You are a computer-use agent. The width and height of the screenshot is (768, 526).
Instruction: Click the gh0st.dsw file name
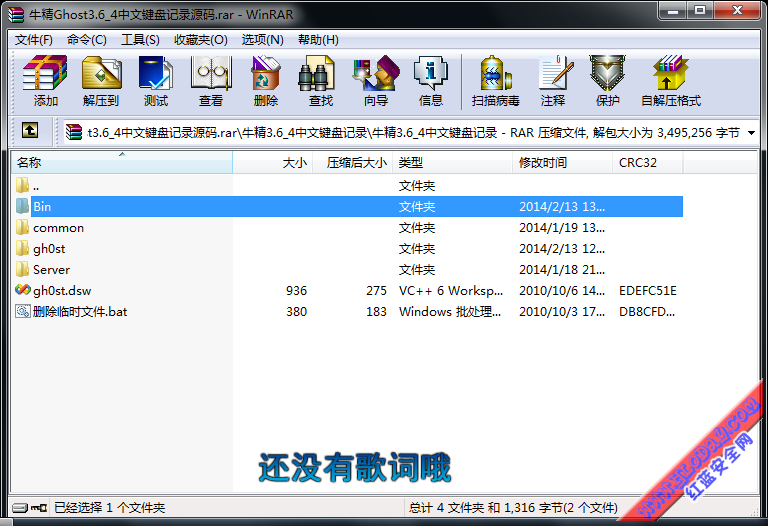coord(62,291)
